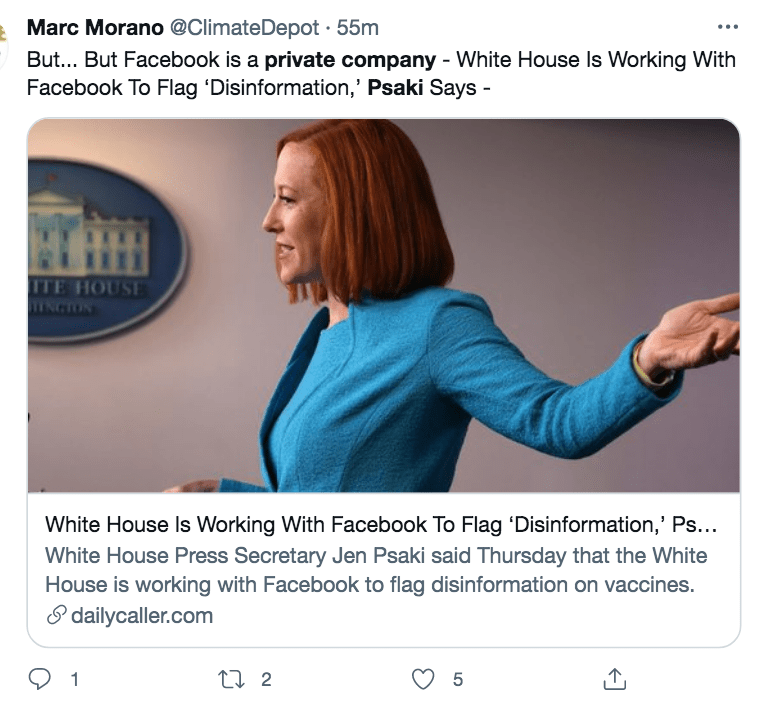759x704 pixels.
Task: Click the chain link icon beside dailycaller.com
Action: (x=56, y=615)
